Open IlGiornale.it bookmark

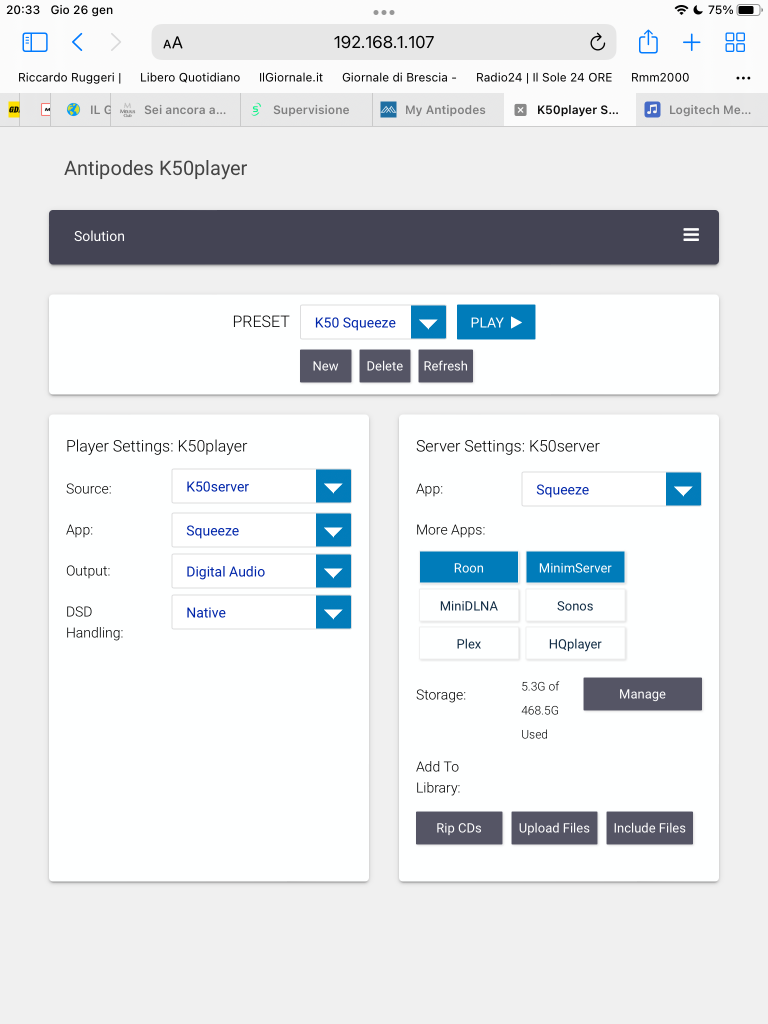pyautogui.click(x=291, y=77)
